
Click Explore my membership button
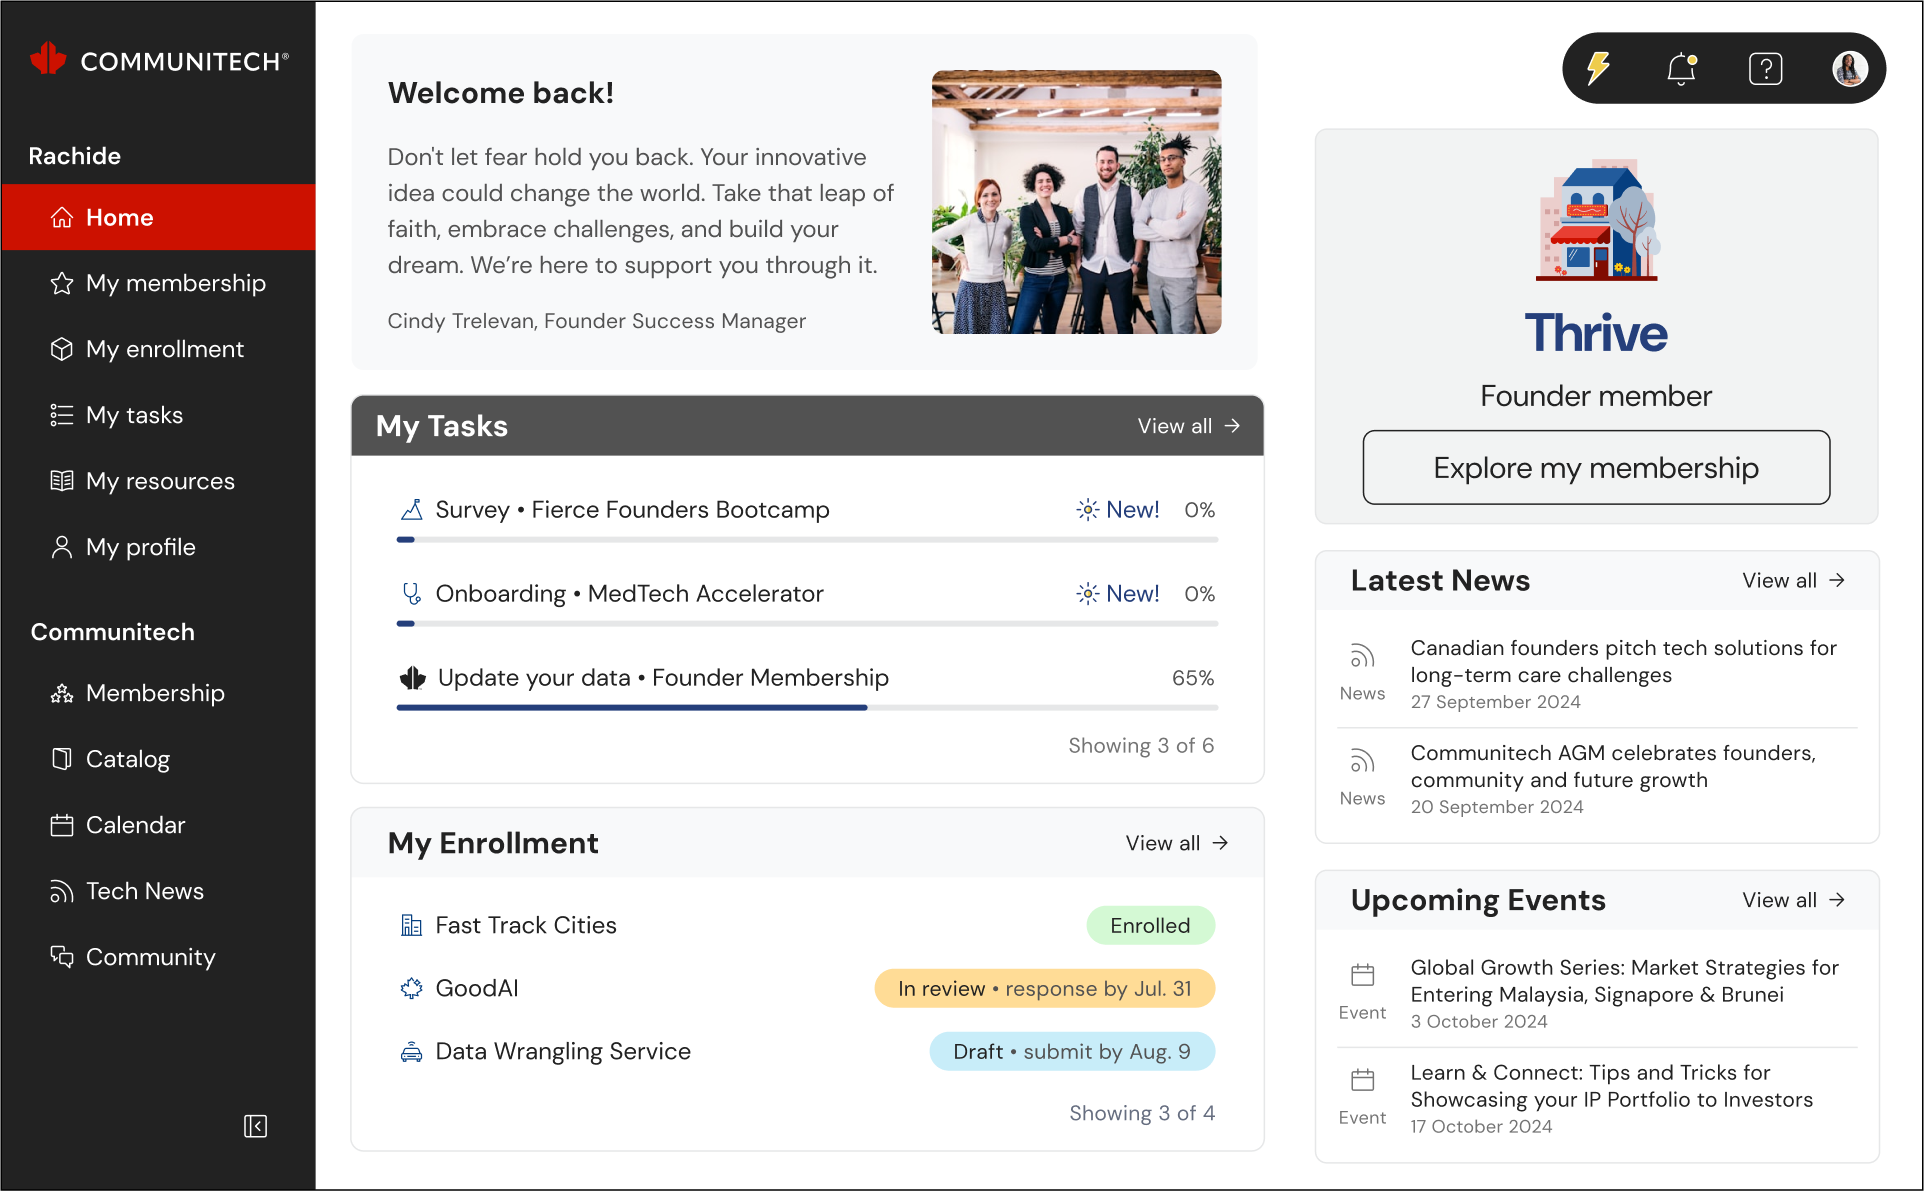tap(1596, 468)
